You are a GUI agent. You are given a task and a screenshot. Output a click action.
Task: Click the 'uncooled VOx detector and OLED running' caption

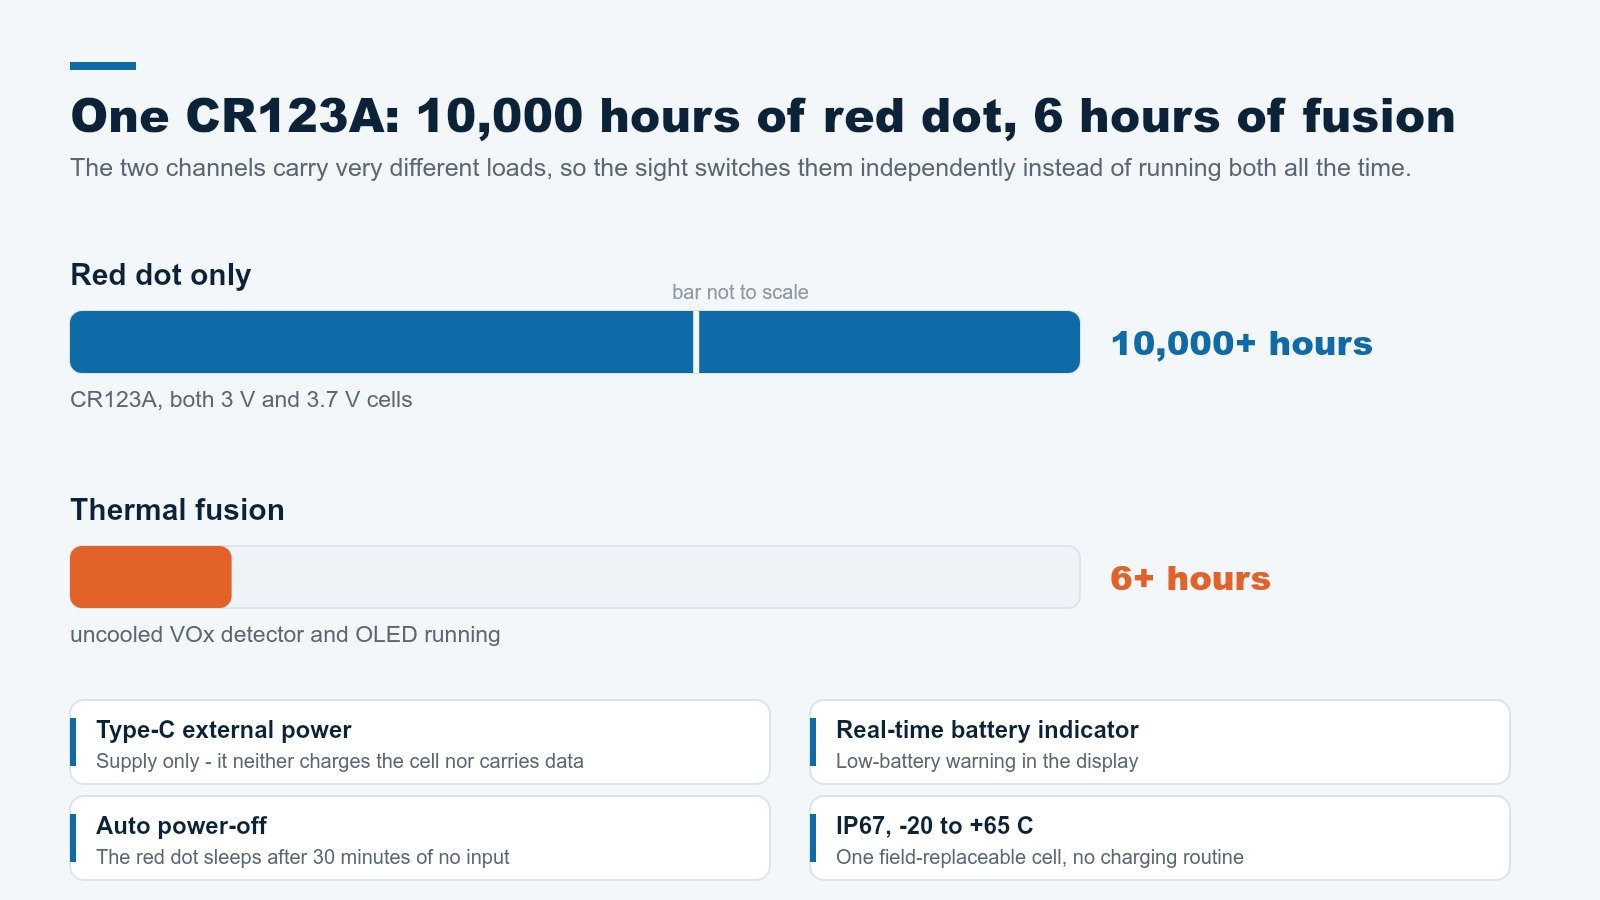pos(285,635)
